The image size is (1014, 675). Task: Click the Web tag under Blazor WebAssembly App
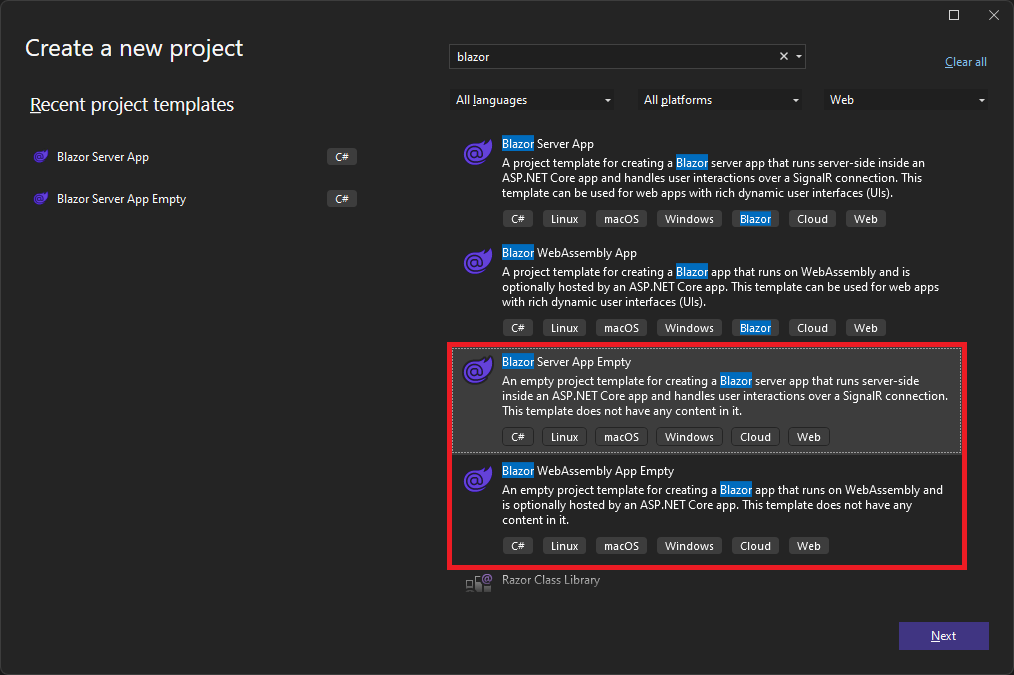click(866, 328)
